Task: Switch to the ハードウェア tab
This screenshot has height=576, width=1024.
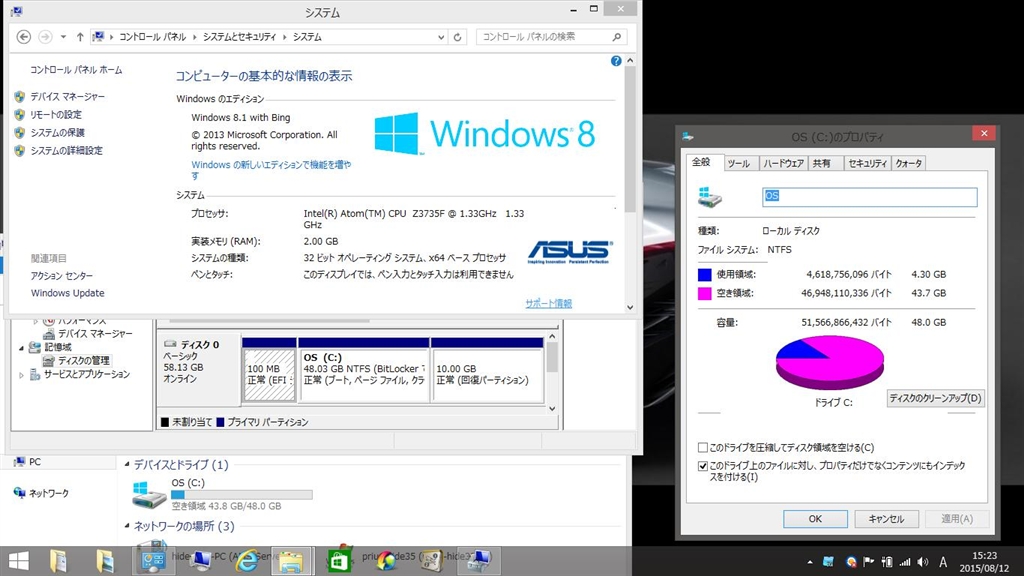Action: pos(783,163)
